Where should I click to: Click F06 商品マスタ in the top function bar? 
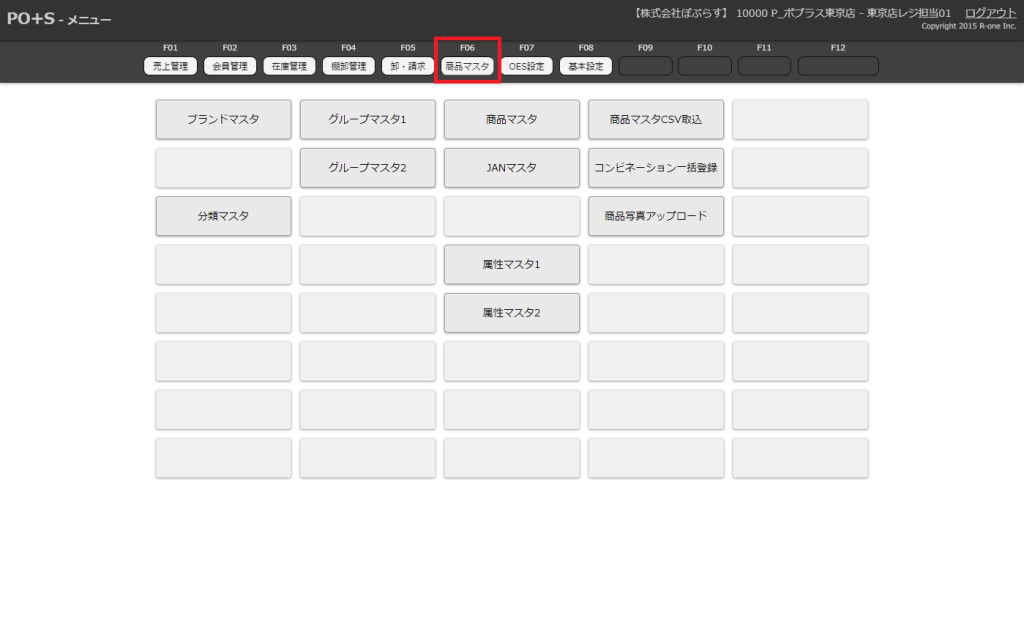pyautogui.click(x=467, y=66)
